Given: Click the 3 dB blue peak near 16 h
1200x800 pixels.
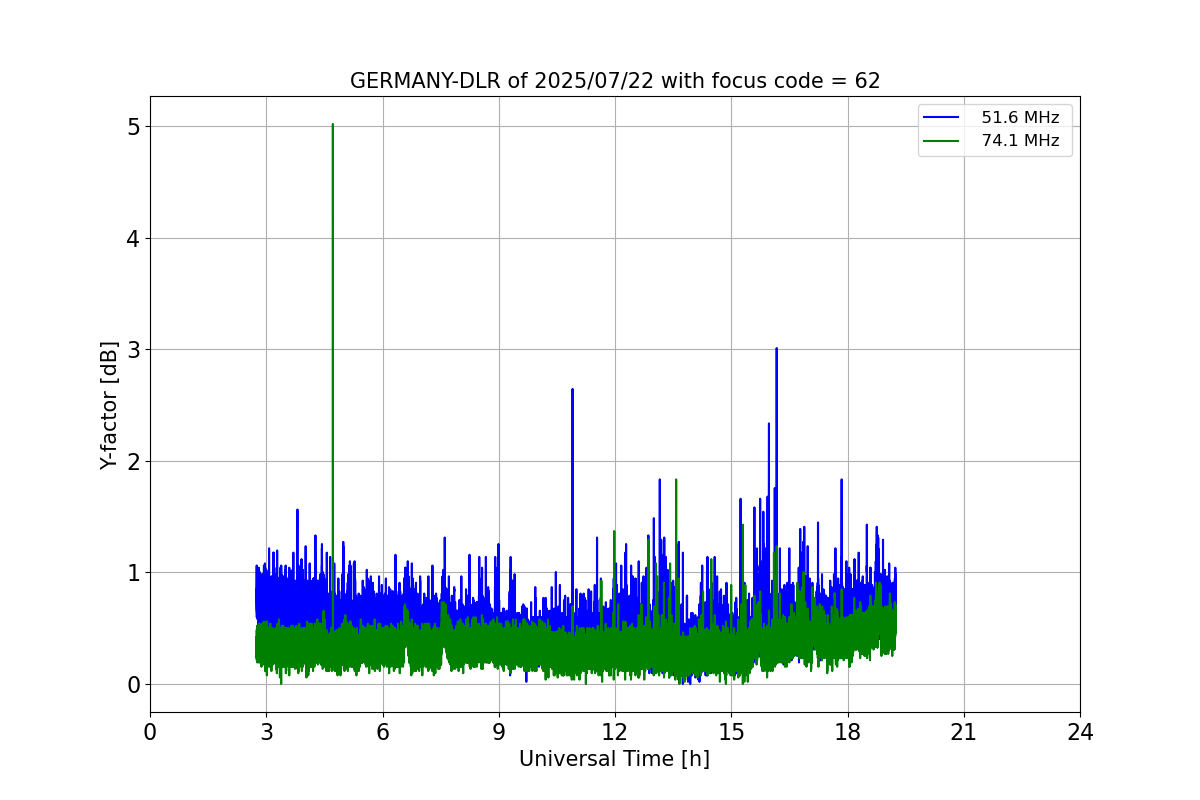Looking at the screenshot, I should pos(776,349).
